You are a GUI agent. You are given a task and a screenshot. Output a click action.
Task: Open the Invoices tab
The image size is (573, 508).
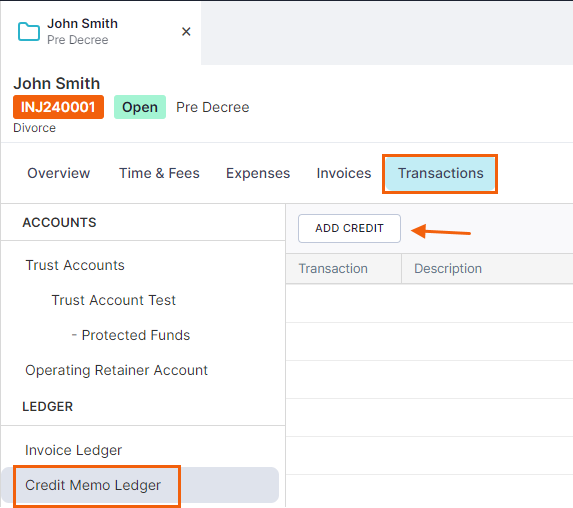344,173
